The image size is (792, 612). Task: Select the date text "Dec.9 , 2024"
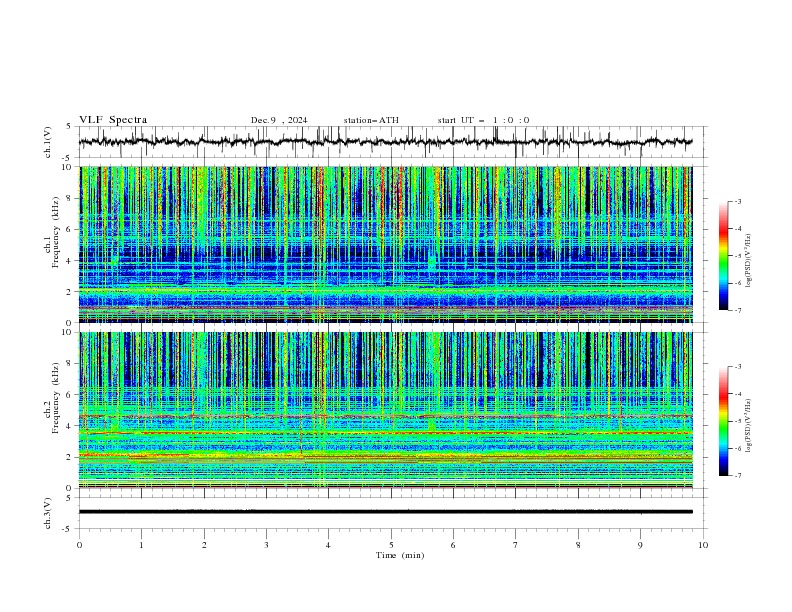tap(279, 120)
